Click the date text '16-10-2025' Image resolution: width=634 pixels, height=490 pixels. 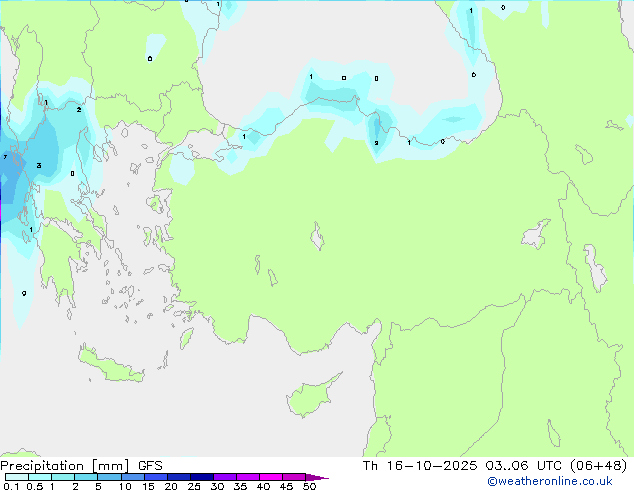point(432,466)
